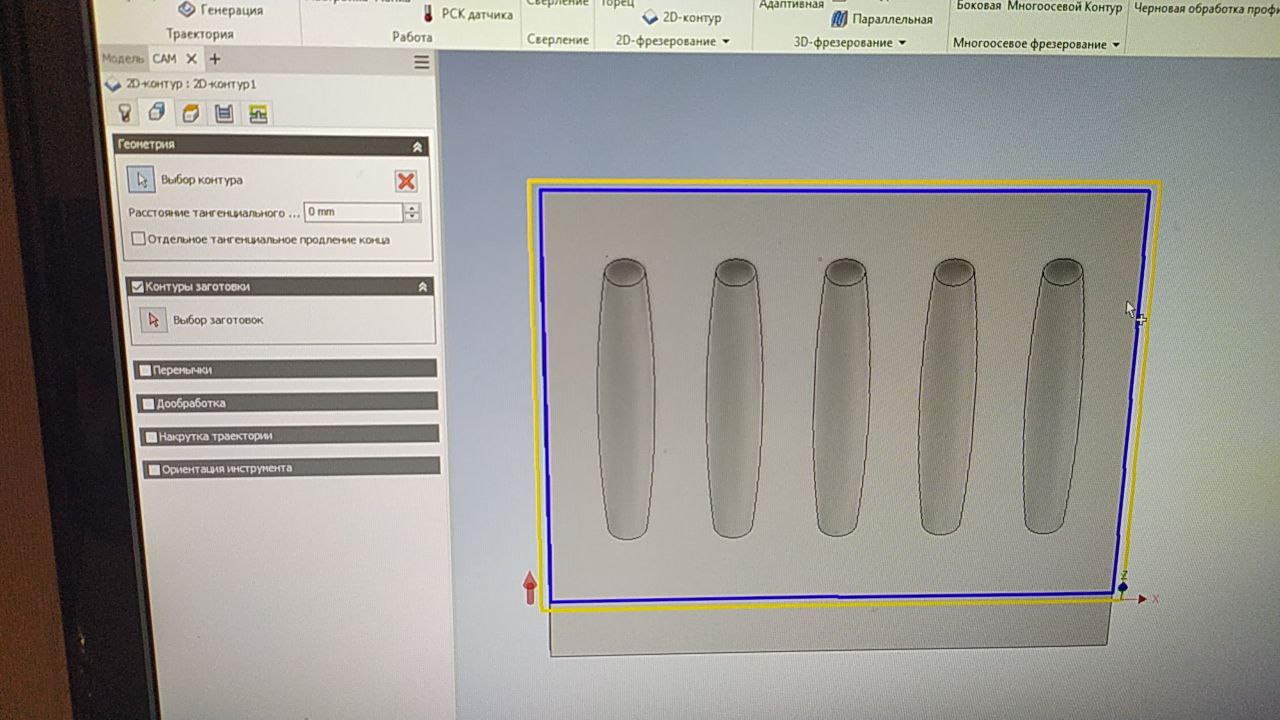
Task: Clear the contour selection with red X
Action: click(406, 181)
